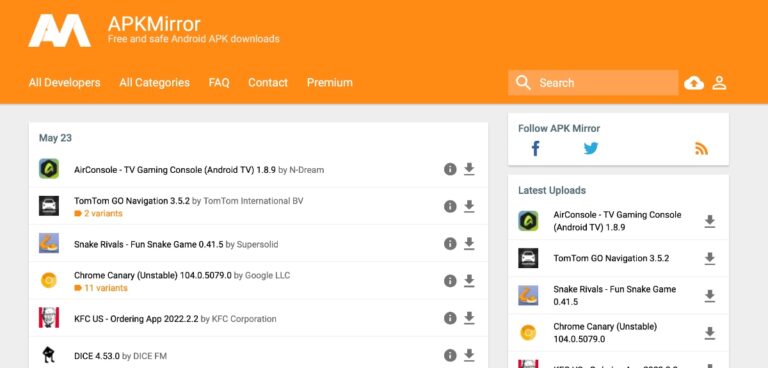
Task: Open AirConsole - TV Gaming Console link in main list
Action: click(175, 170)
